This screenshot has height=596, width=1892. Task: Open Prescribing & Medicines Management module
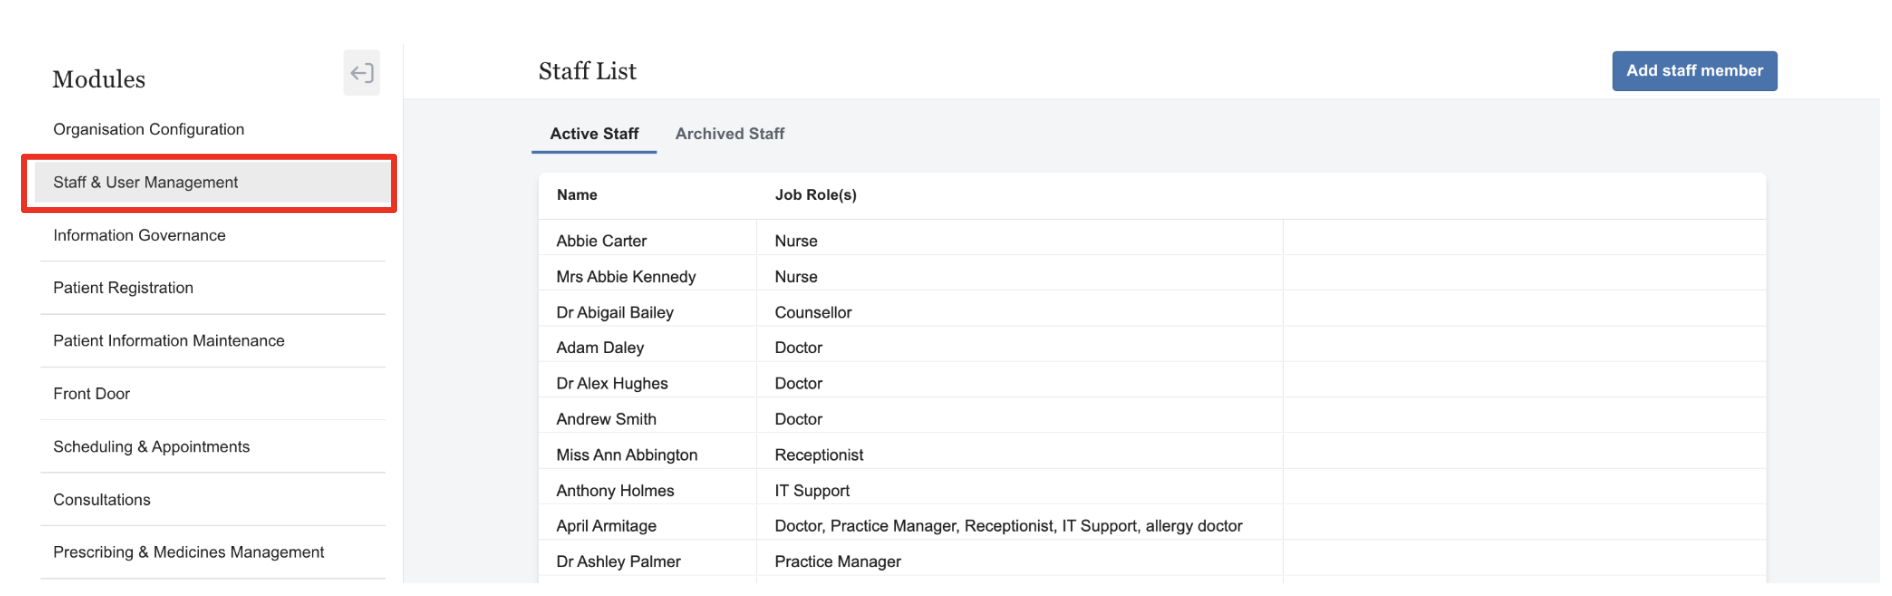click(x=188, y=553)
